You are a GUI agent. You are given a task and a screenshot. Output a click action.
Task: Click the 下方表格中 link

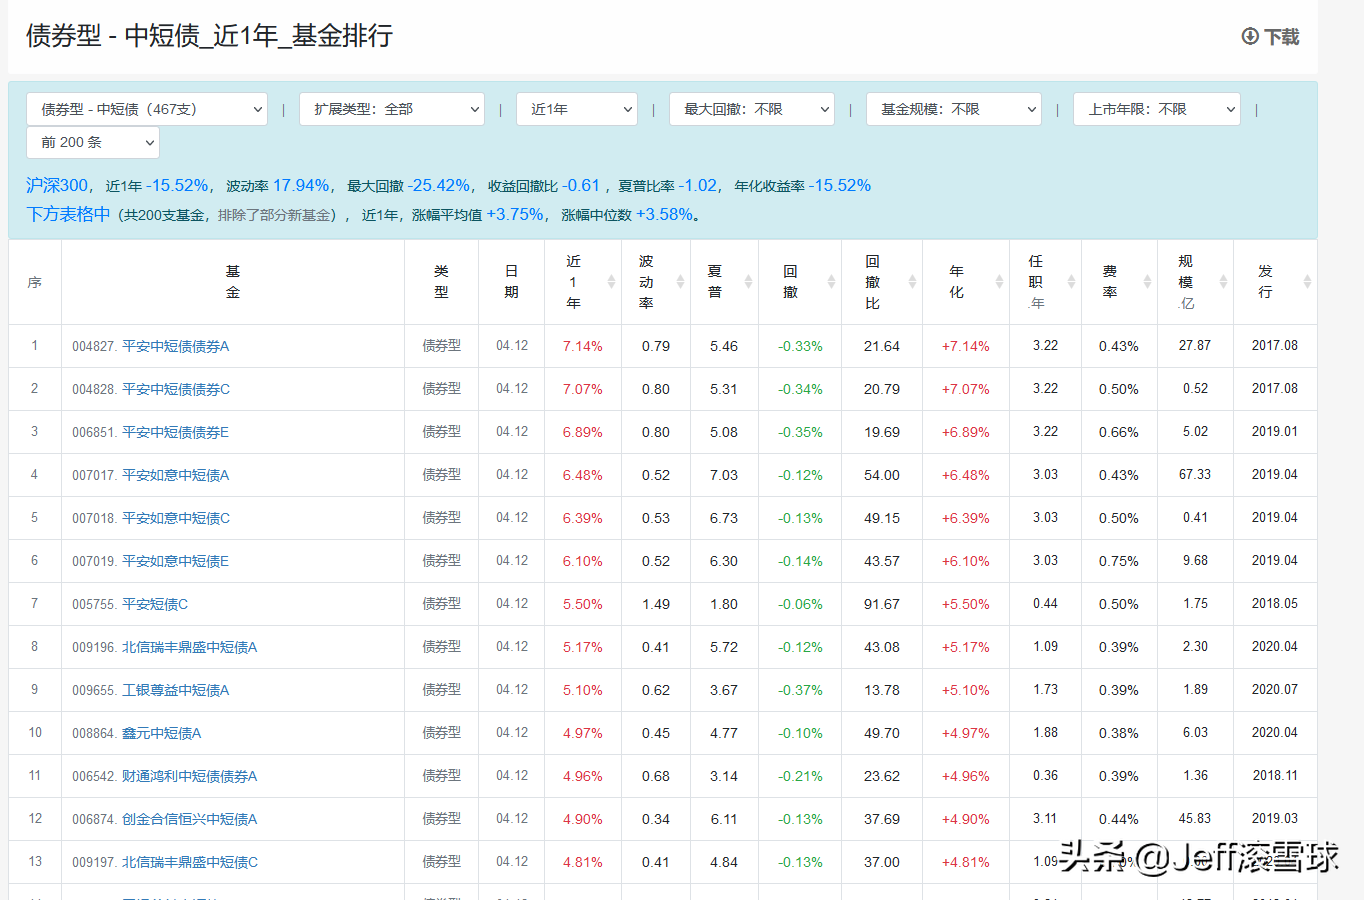tap(68, 214)
